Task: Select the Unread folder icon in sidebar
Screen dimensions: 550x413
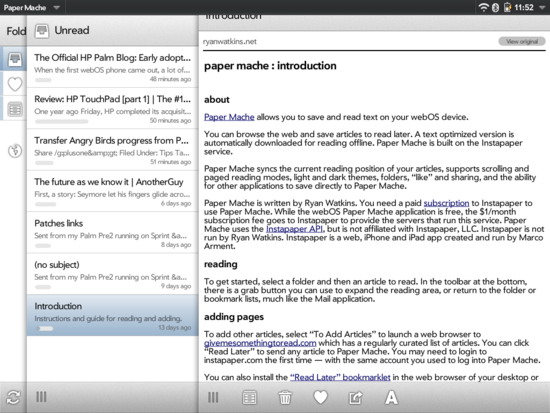Action: pos(15,59)
